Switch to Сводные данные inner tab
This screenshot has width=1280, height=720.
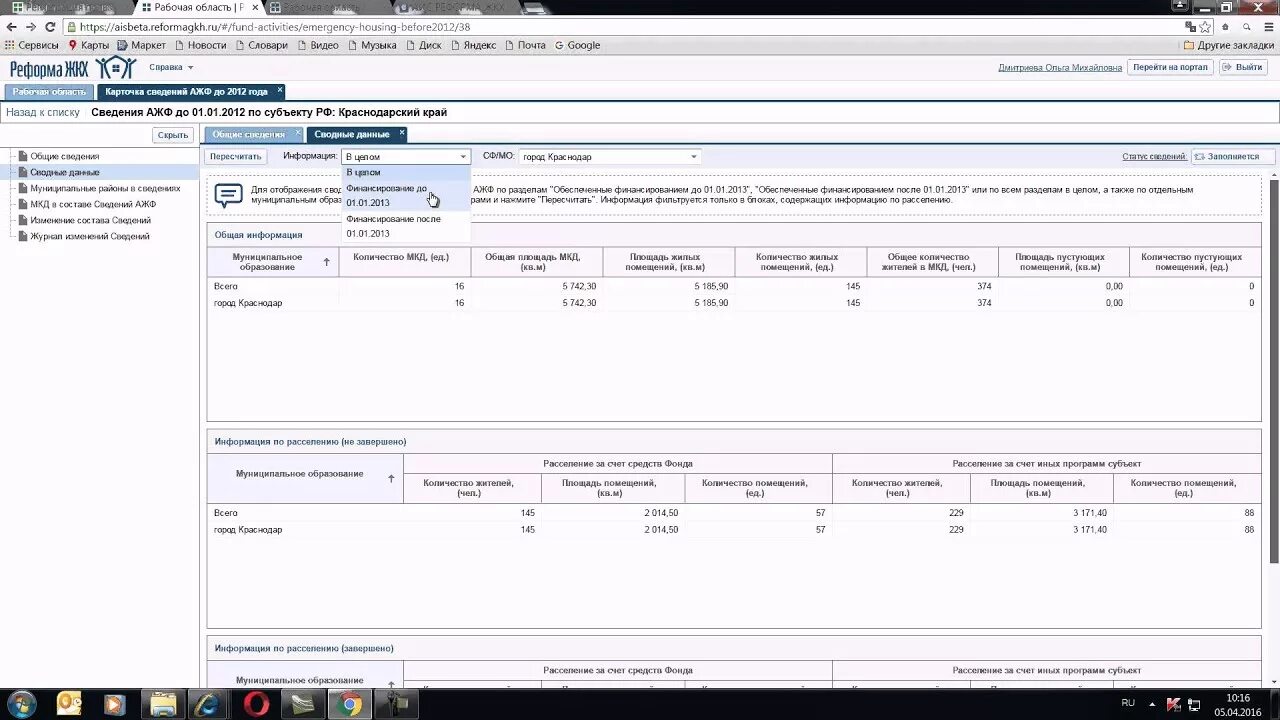point(352,134)
